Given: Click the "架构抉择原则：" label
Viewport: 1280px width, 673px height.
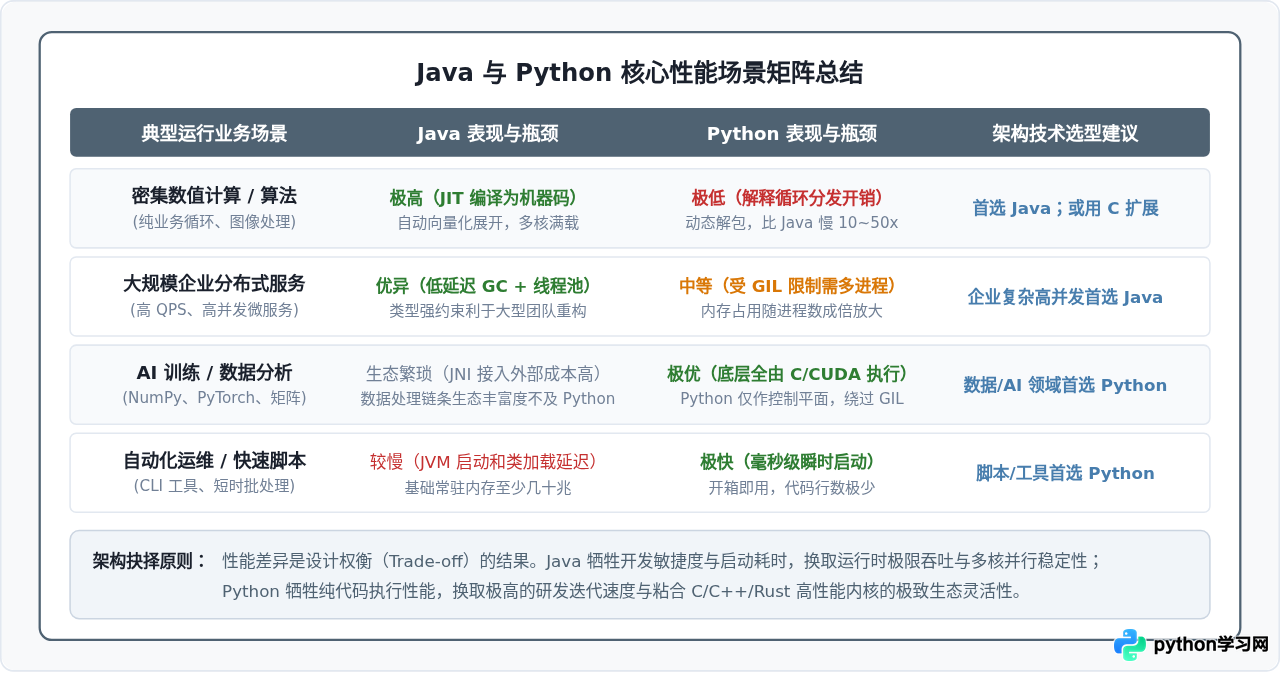Looking at the screenshot, I should (150, 561).
